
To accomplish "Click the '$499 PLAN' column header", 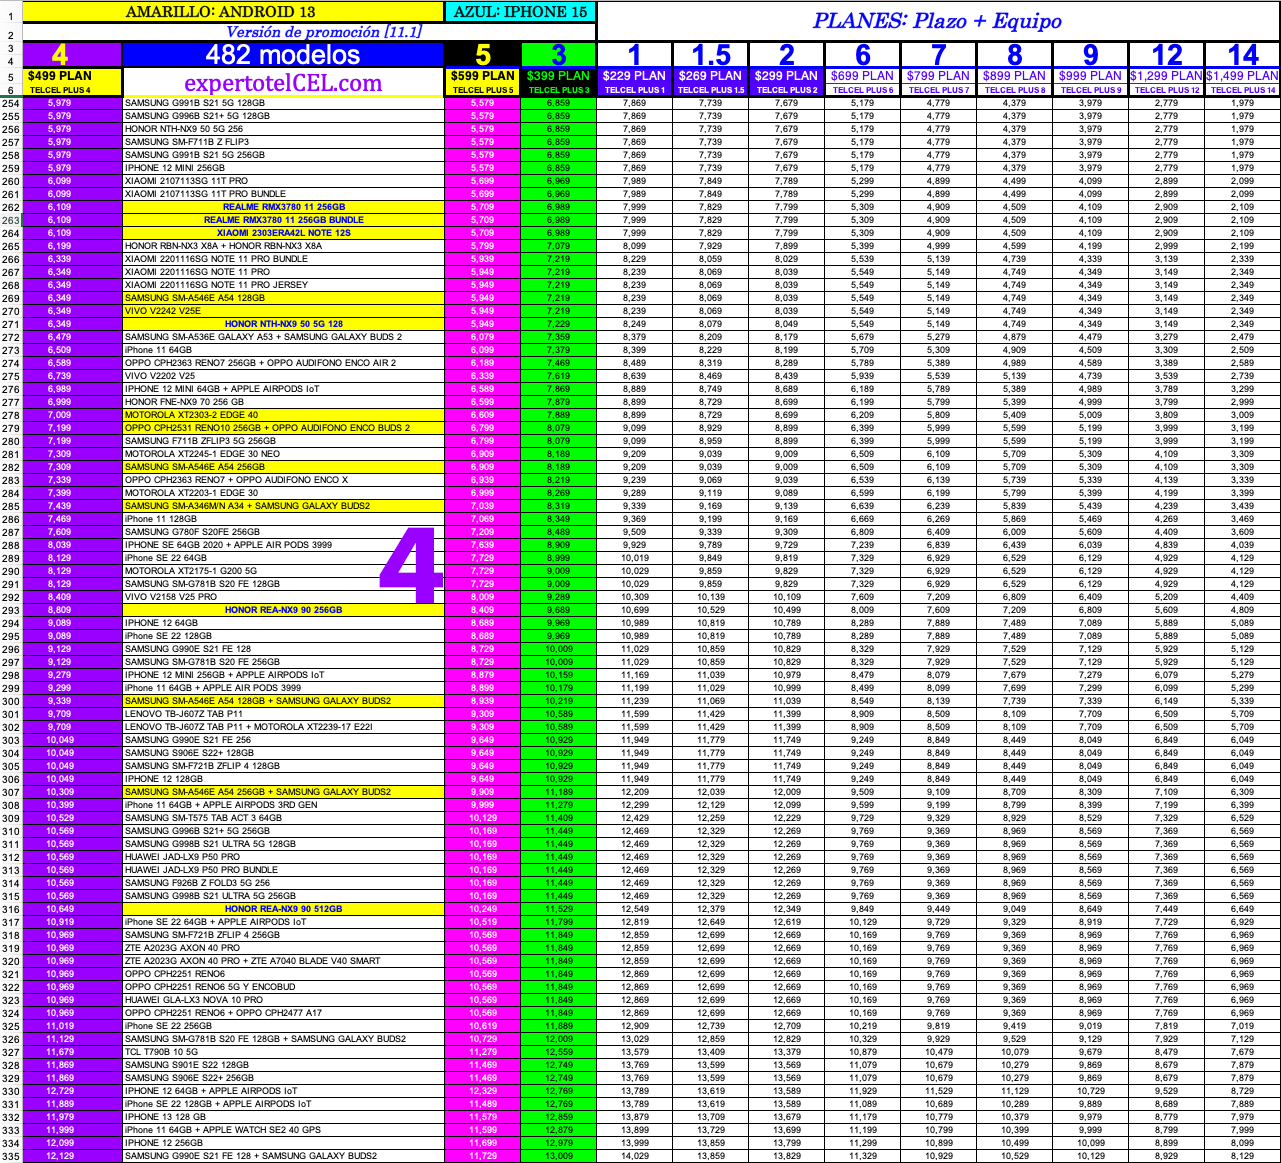I will point(60,76).
